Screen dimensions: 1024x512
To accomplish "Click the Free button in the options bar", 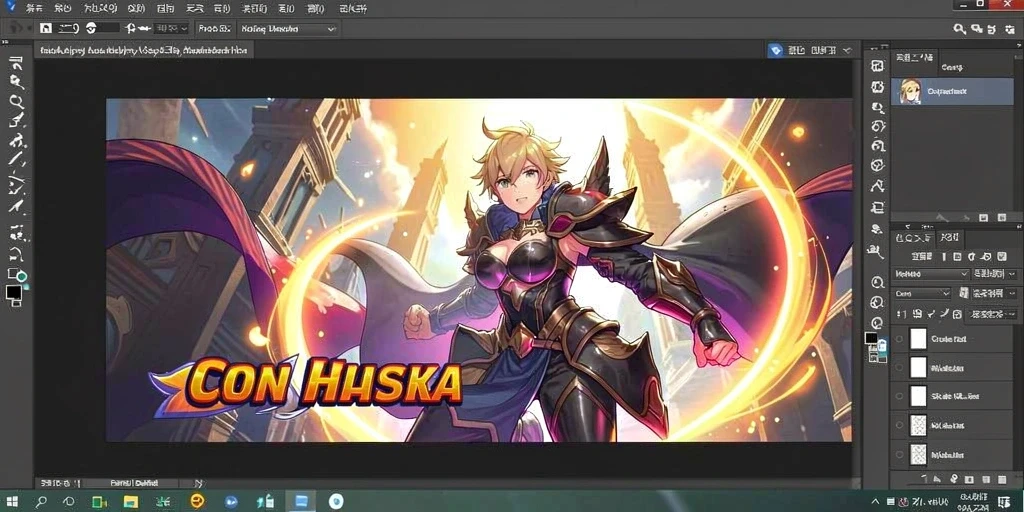I will [214, 29].
